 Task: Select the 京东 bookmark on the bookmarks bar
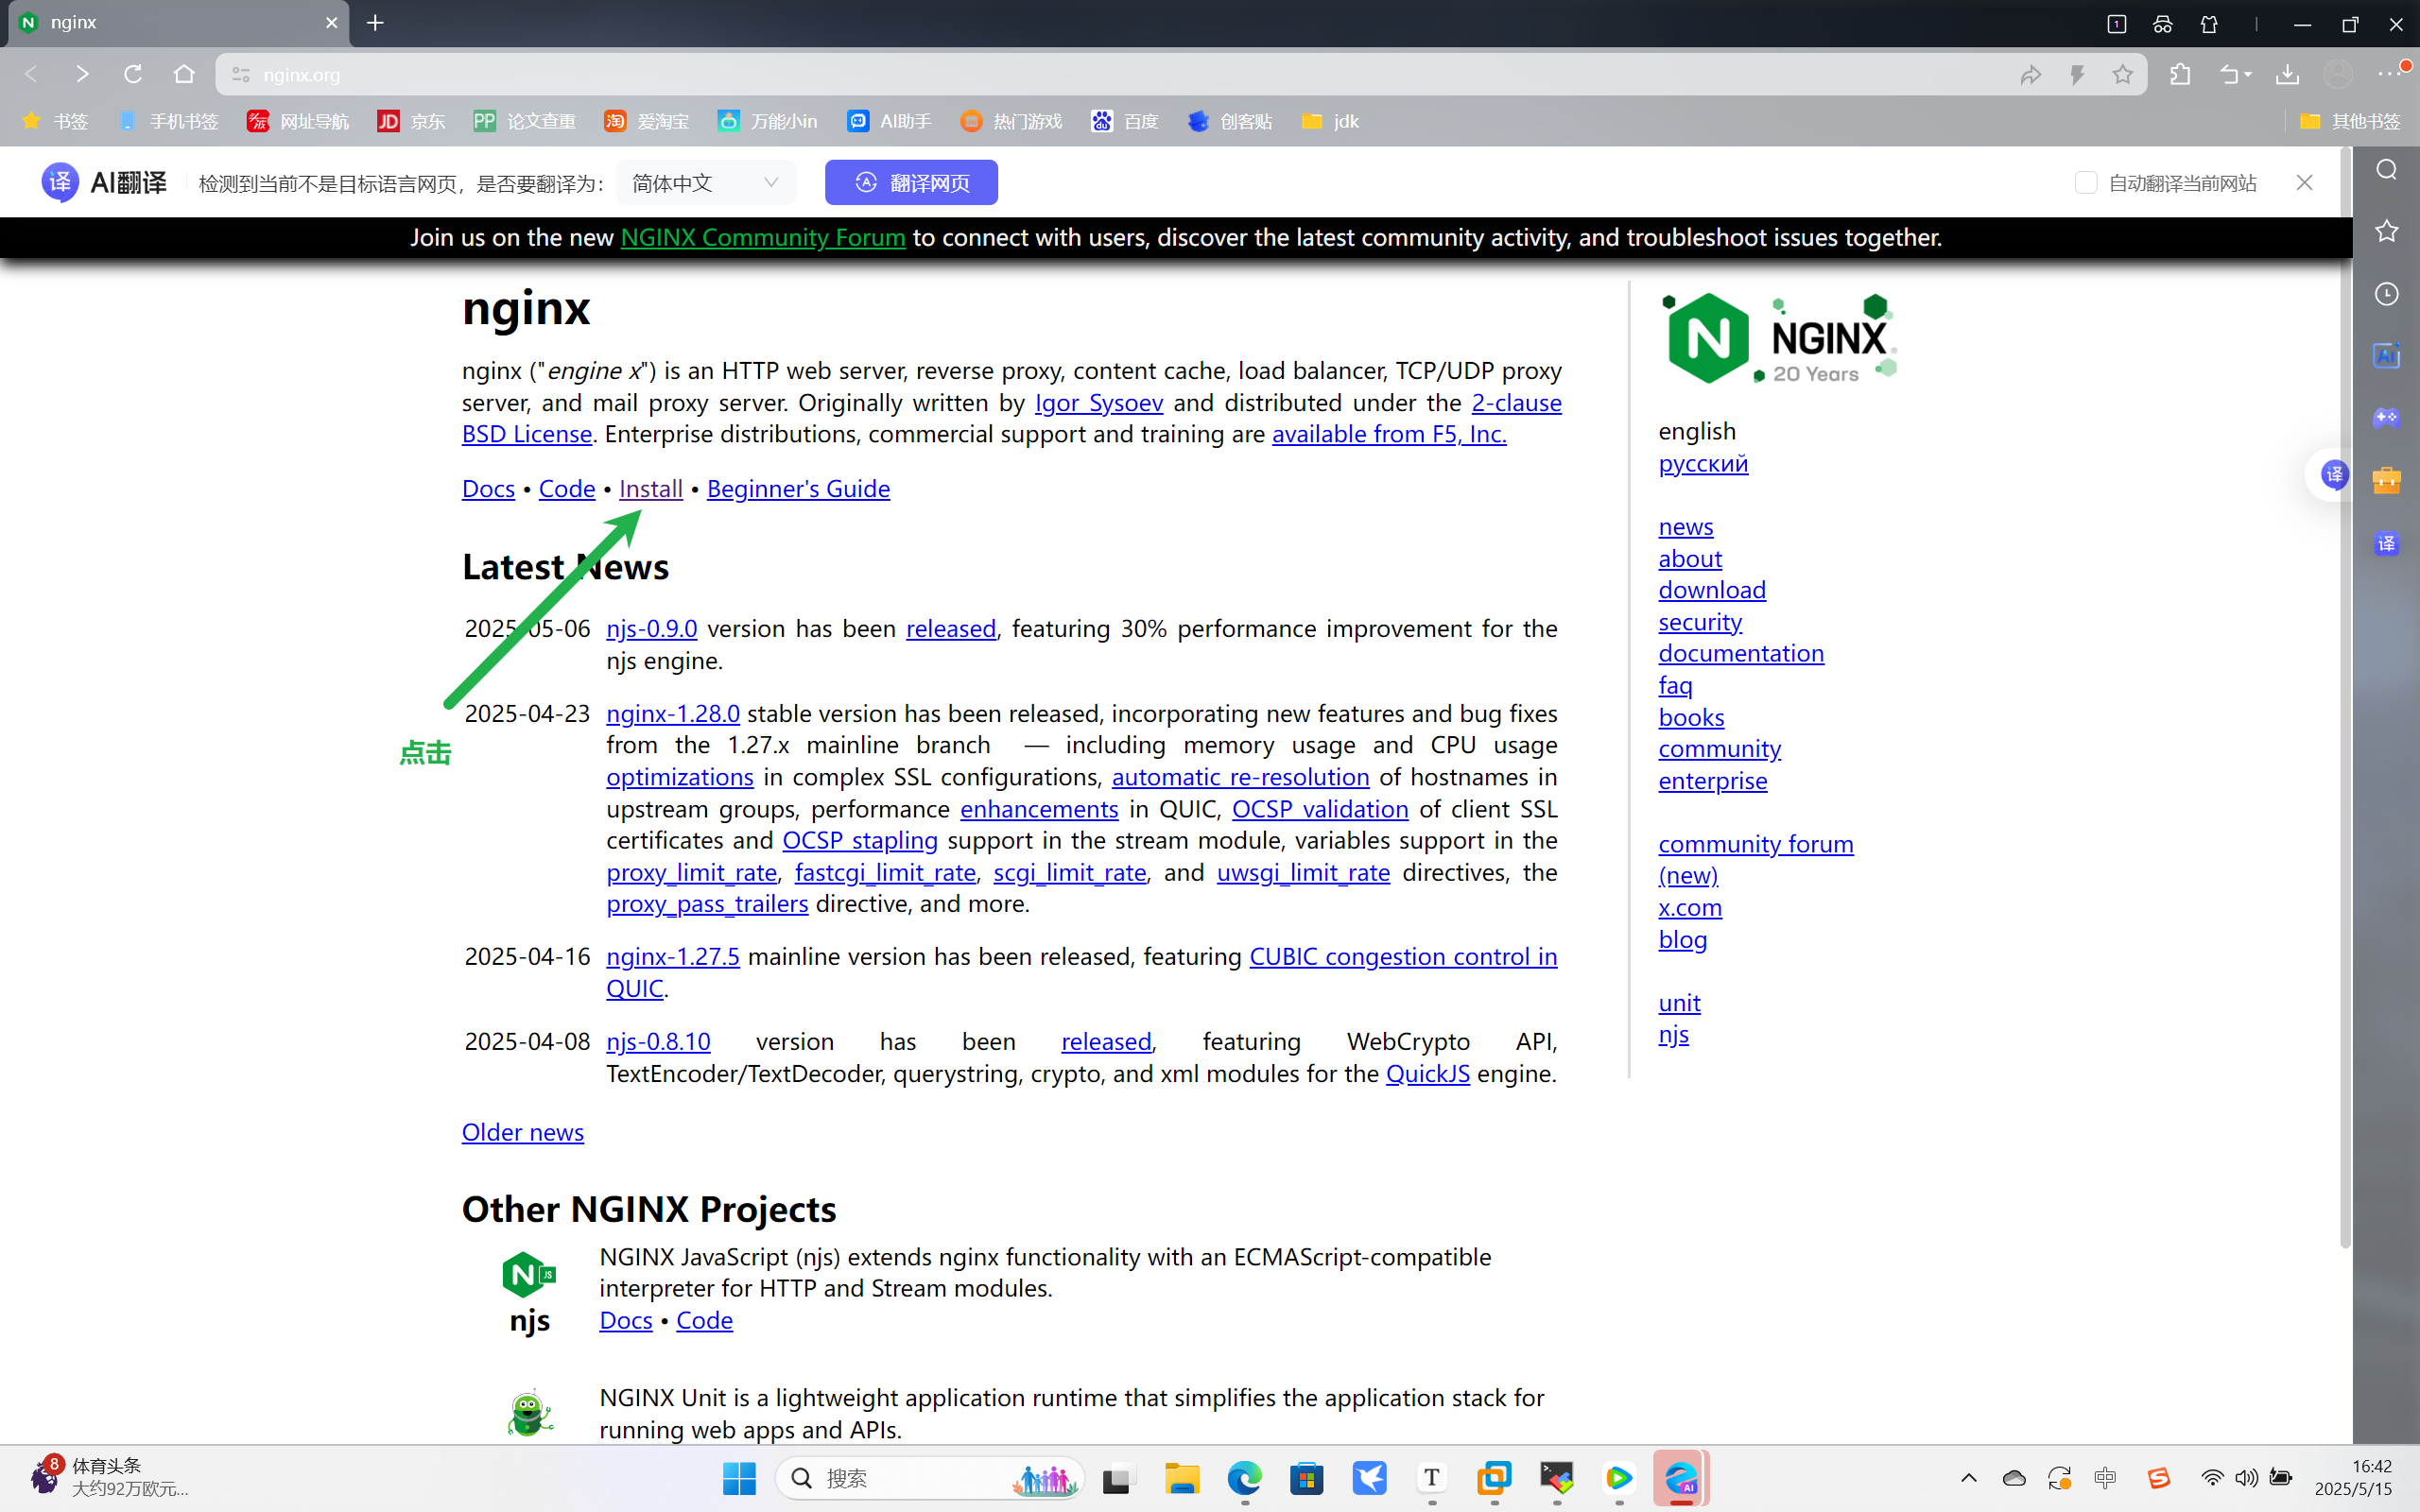[x=411, y=121]
